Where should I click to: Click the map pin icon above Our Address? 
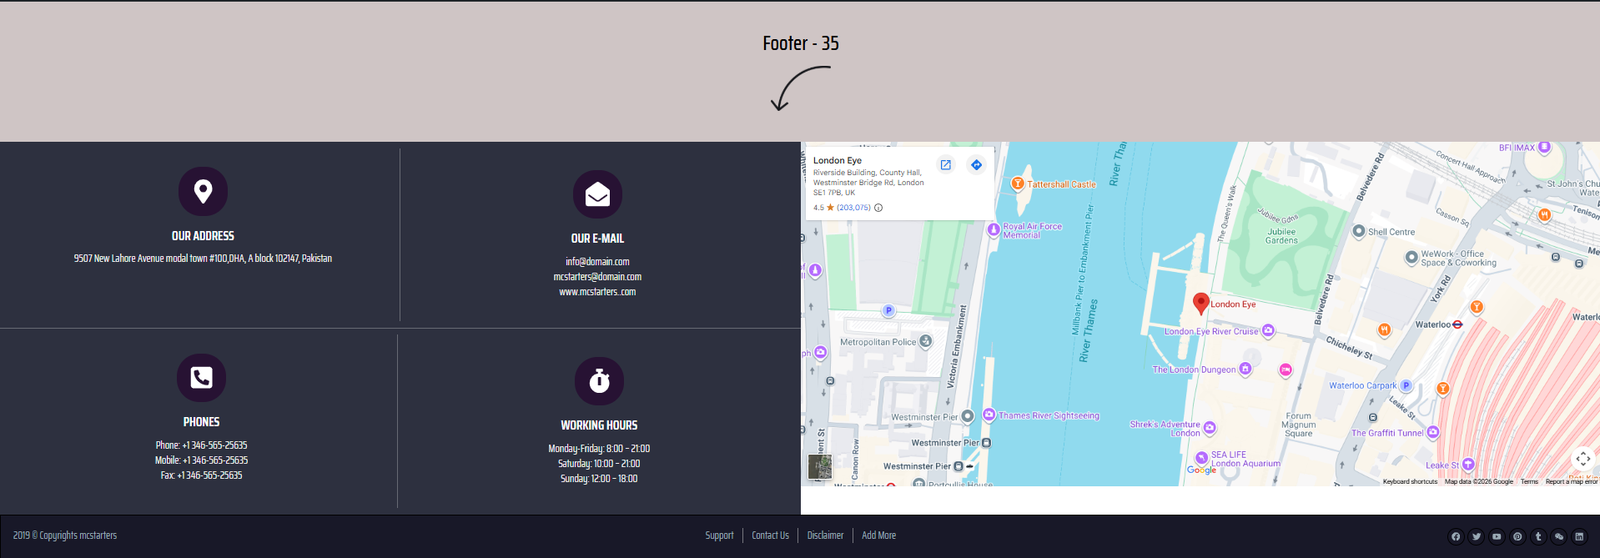tap(203, 191)
